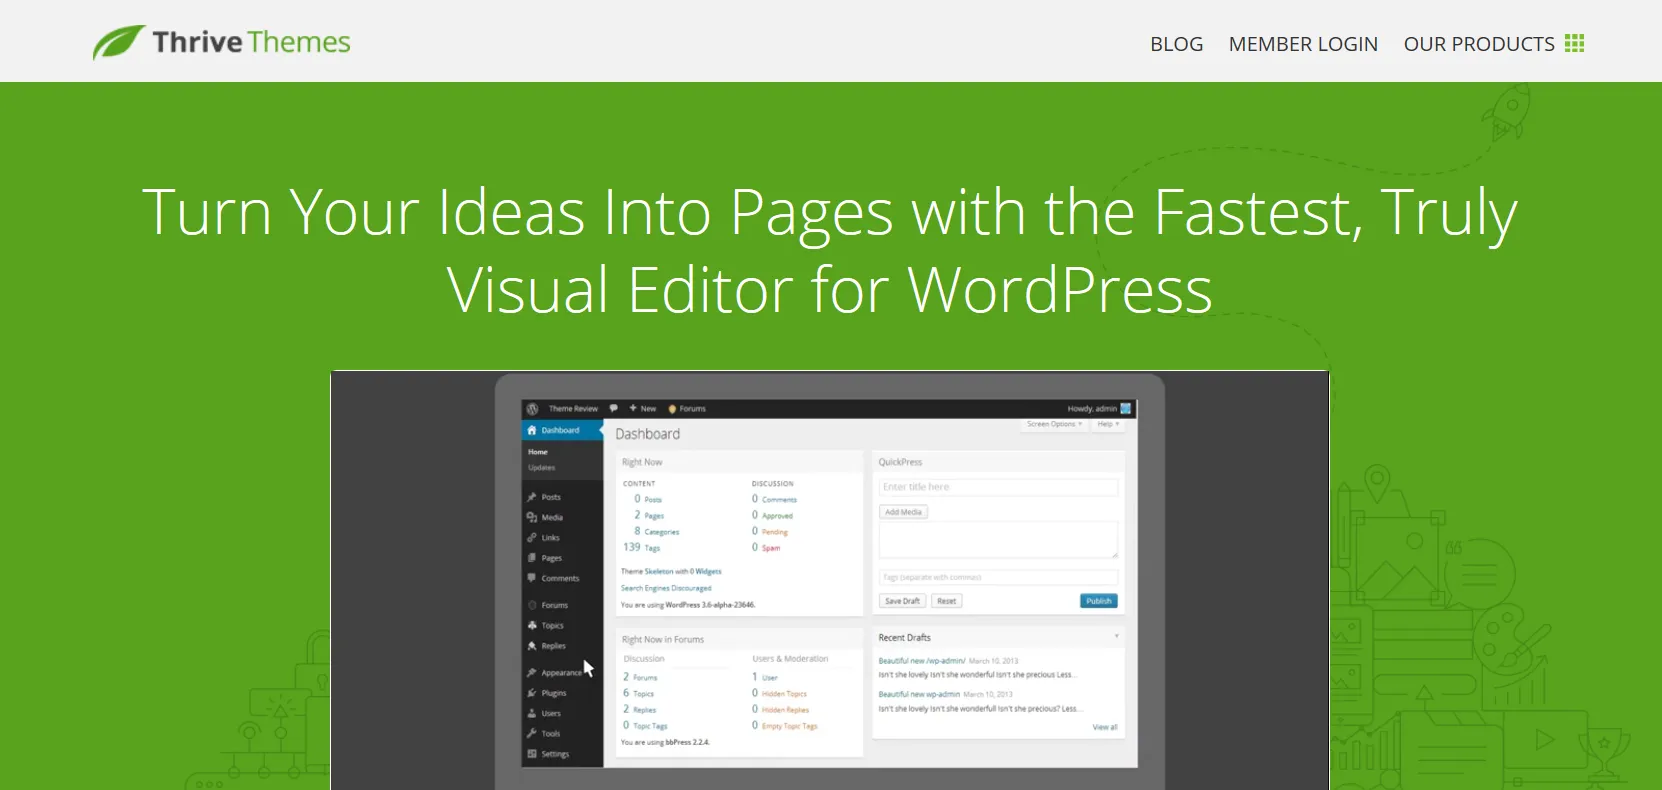This screenshot has width=1662, height=790.
Task: Open the Beautiful new /wp-admin/ draft
Action: 922,661
